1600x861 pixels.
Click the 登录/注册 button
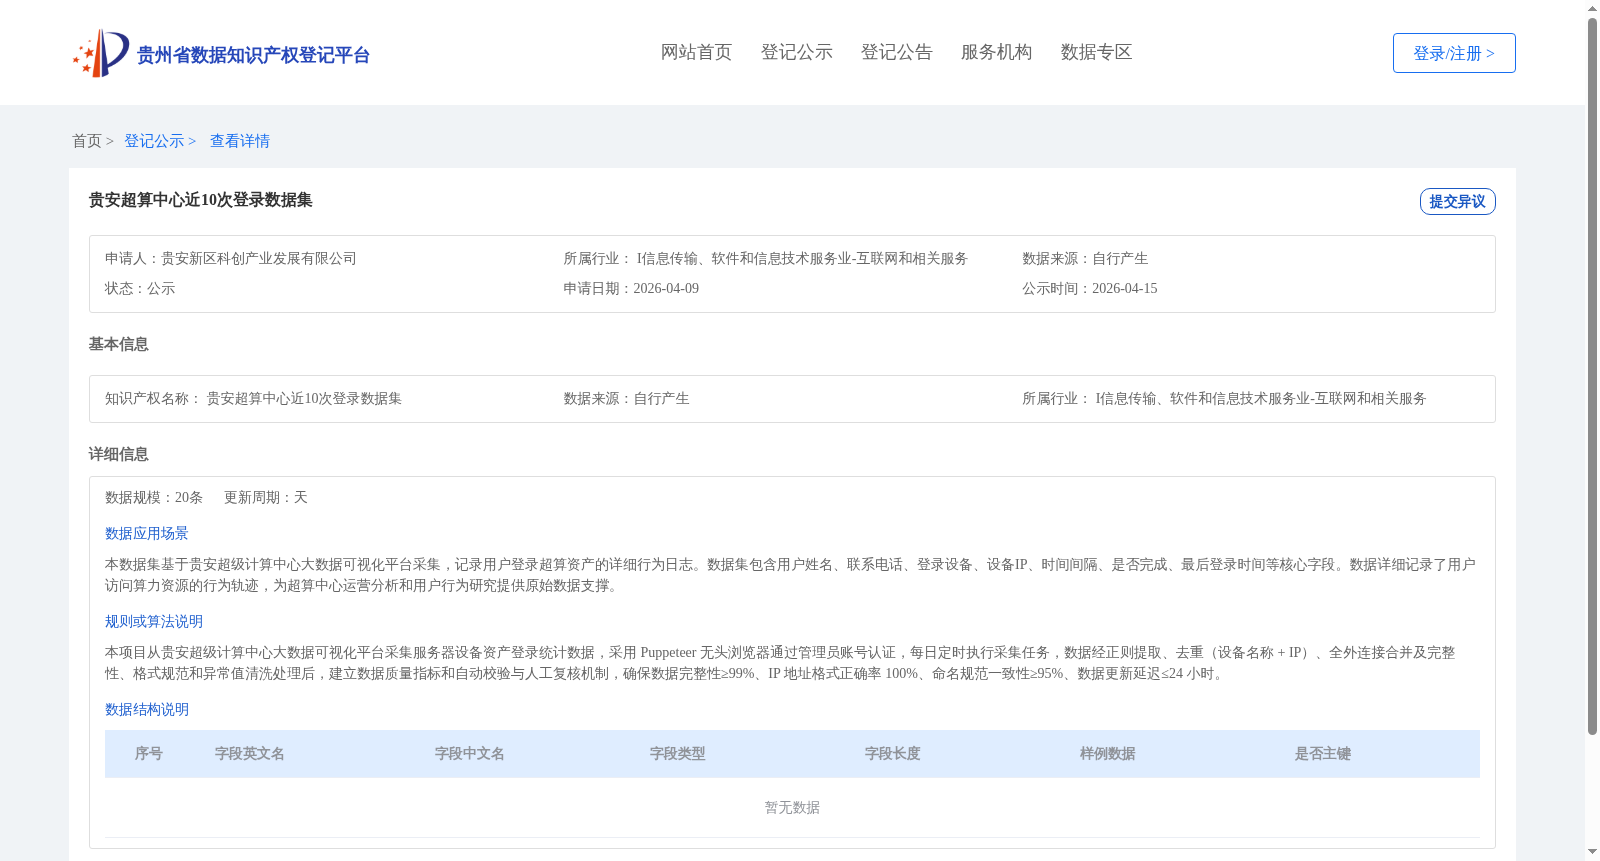[1454, 53]
